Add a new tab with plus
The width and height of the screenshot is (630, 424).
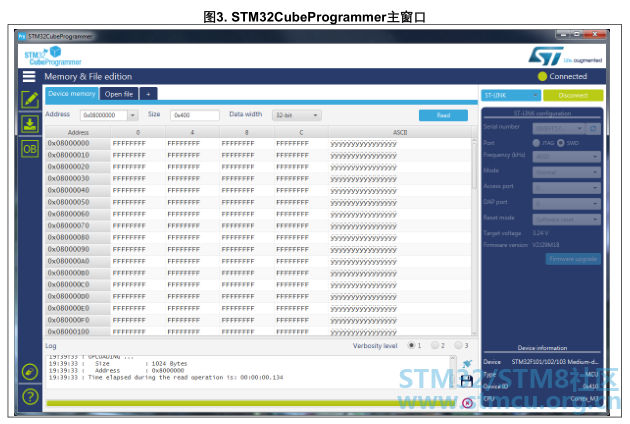(148, 94)
